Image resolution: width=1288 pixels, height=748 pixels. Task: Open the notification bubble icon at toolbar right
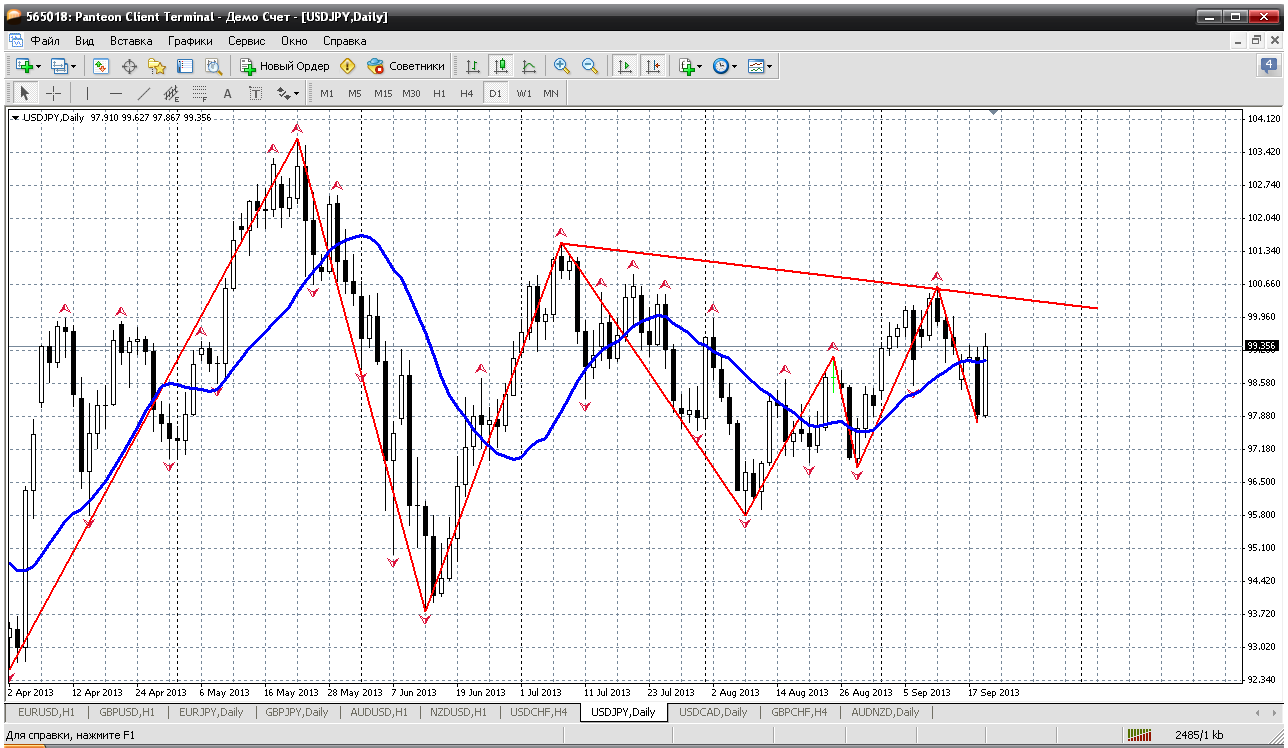(x=1267, y=66)
